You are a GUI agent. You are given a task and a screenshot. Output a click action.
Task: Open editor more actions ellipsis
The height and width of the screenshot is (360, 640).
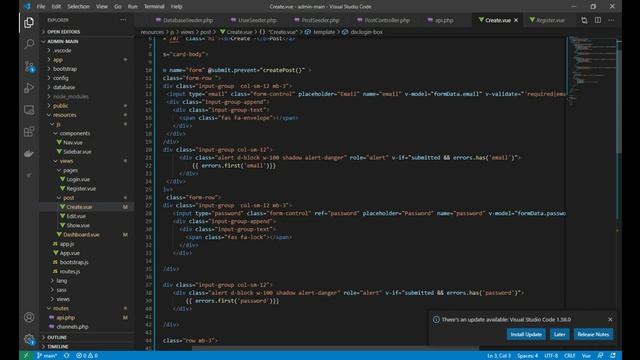[x=611, y=20]
